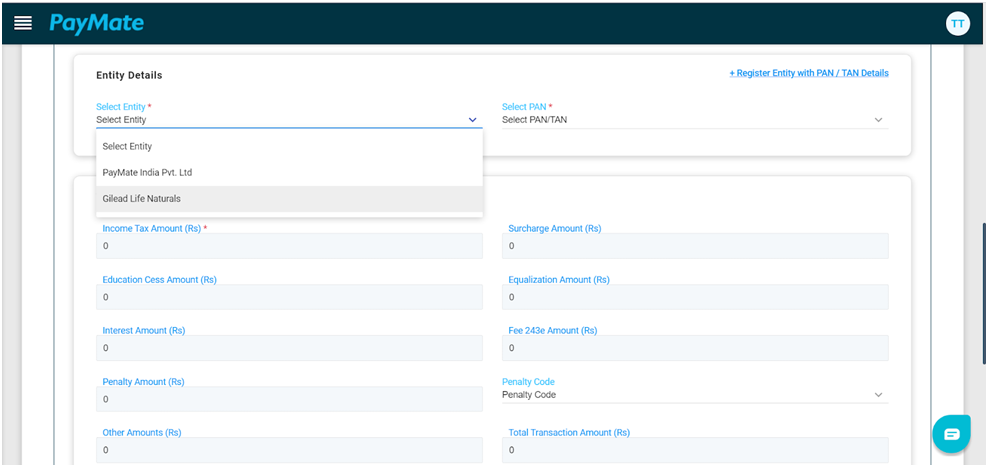Expand the Select PAN/TAN dropdown
Viewport: 988px width, 467px height.
pyautogui.click(x=695, y=120)
